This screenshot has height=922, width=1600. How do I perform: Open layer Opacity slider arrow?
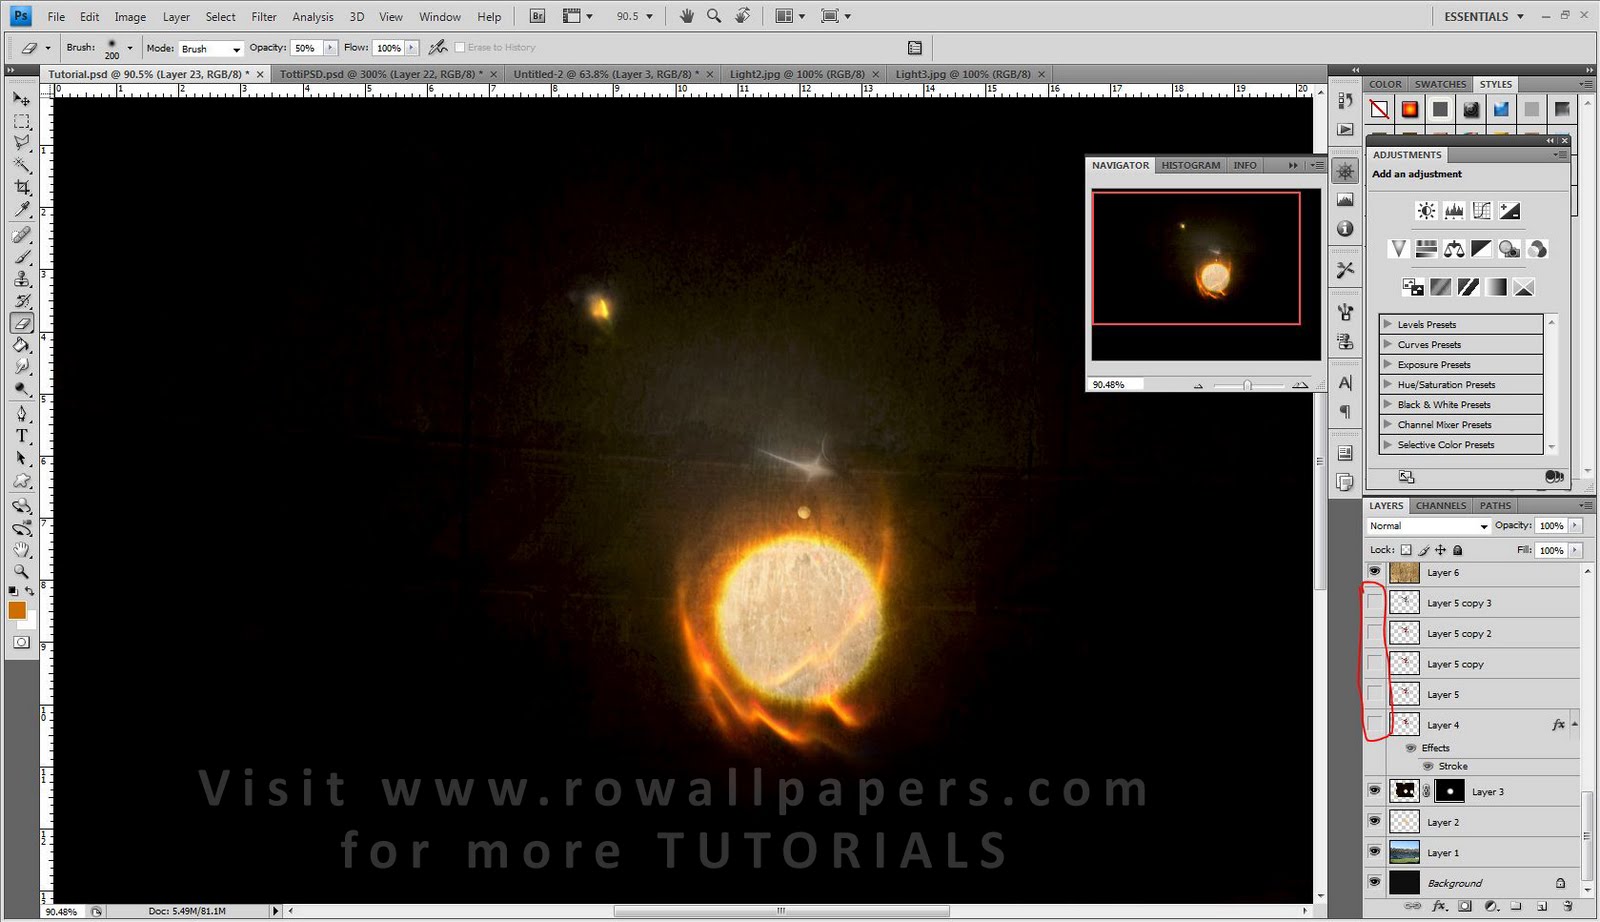pos(1576,525)
